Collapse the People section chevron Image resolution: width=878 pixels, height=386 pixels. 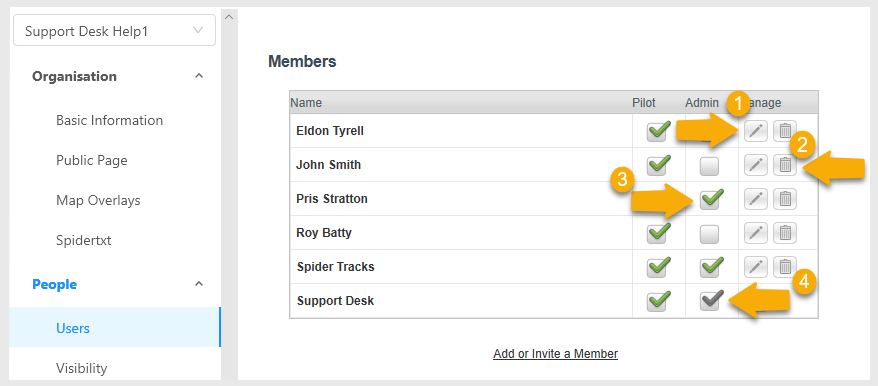tap(199, 284)
